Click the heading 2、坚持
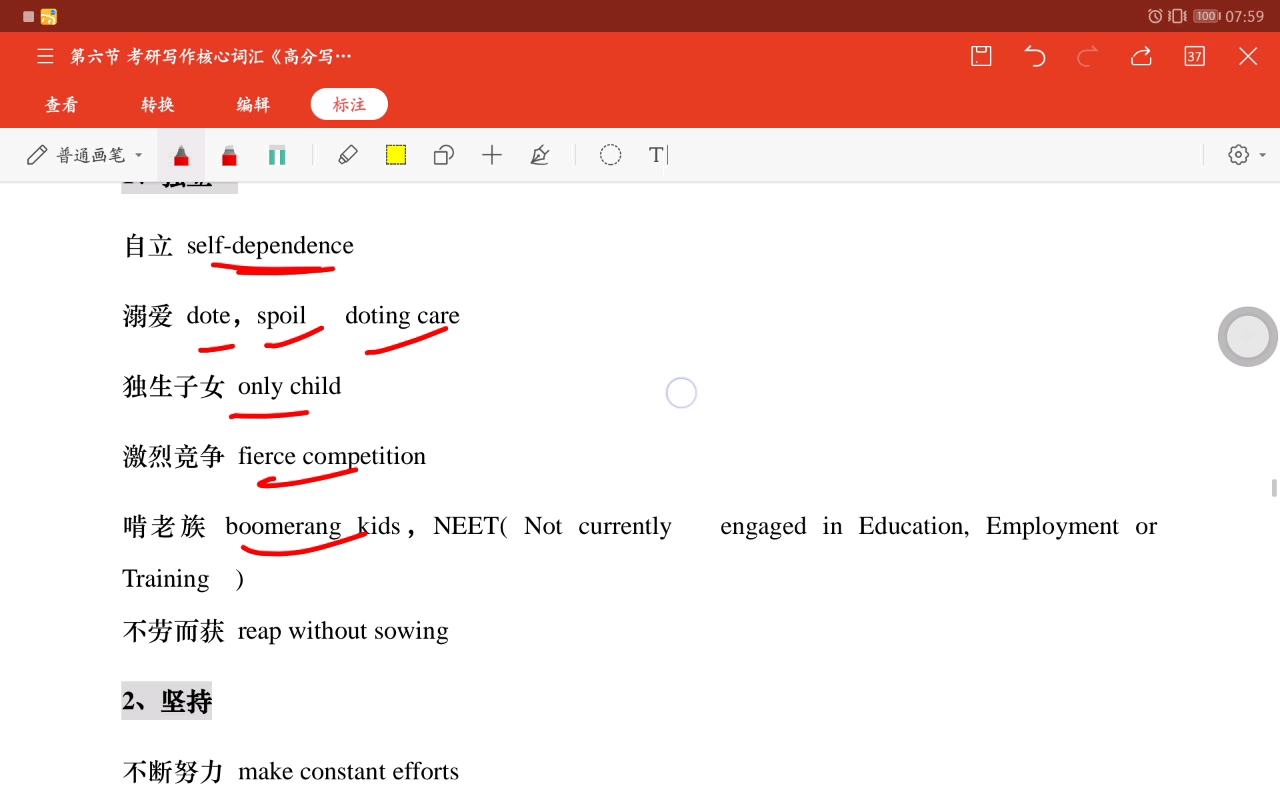This screenshot has width=1280, height=800. (167, 701)
